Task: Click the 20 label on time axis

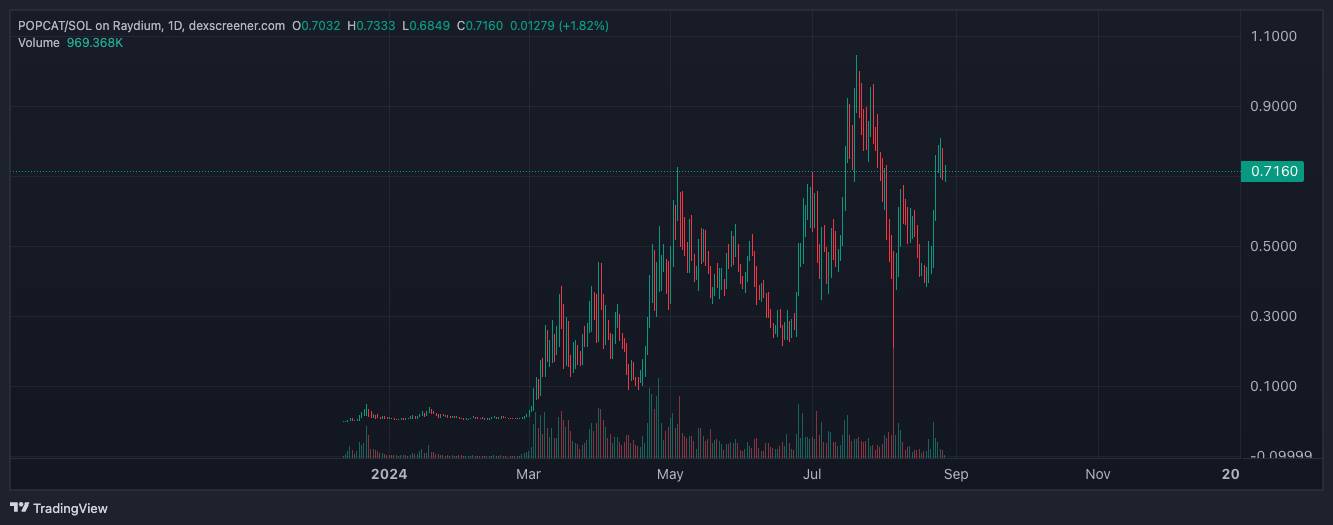Action: point(1230,474)
